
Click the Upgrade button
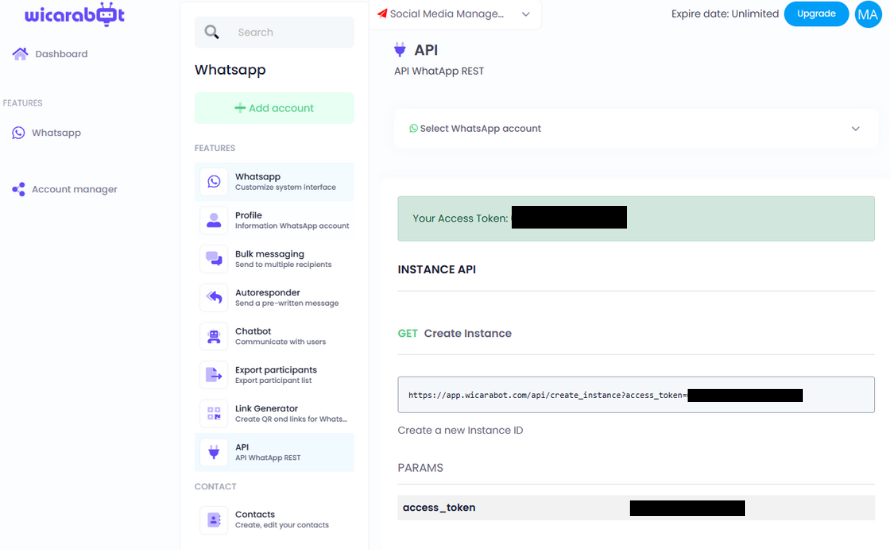[x=816, y=14]
